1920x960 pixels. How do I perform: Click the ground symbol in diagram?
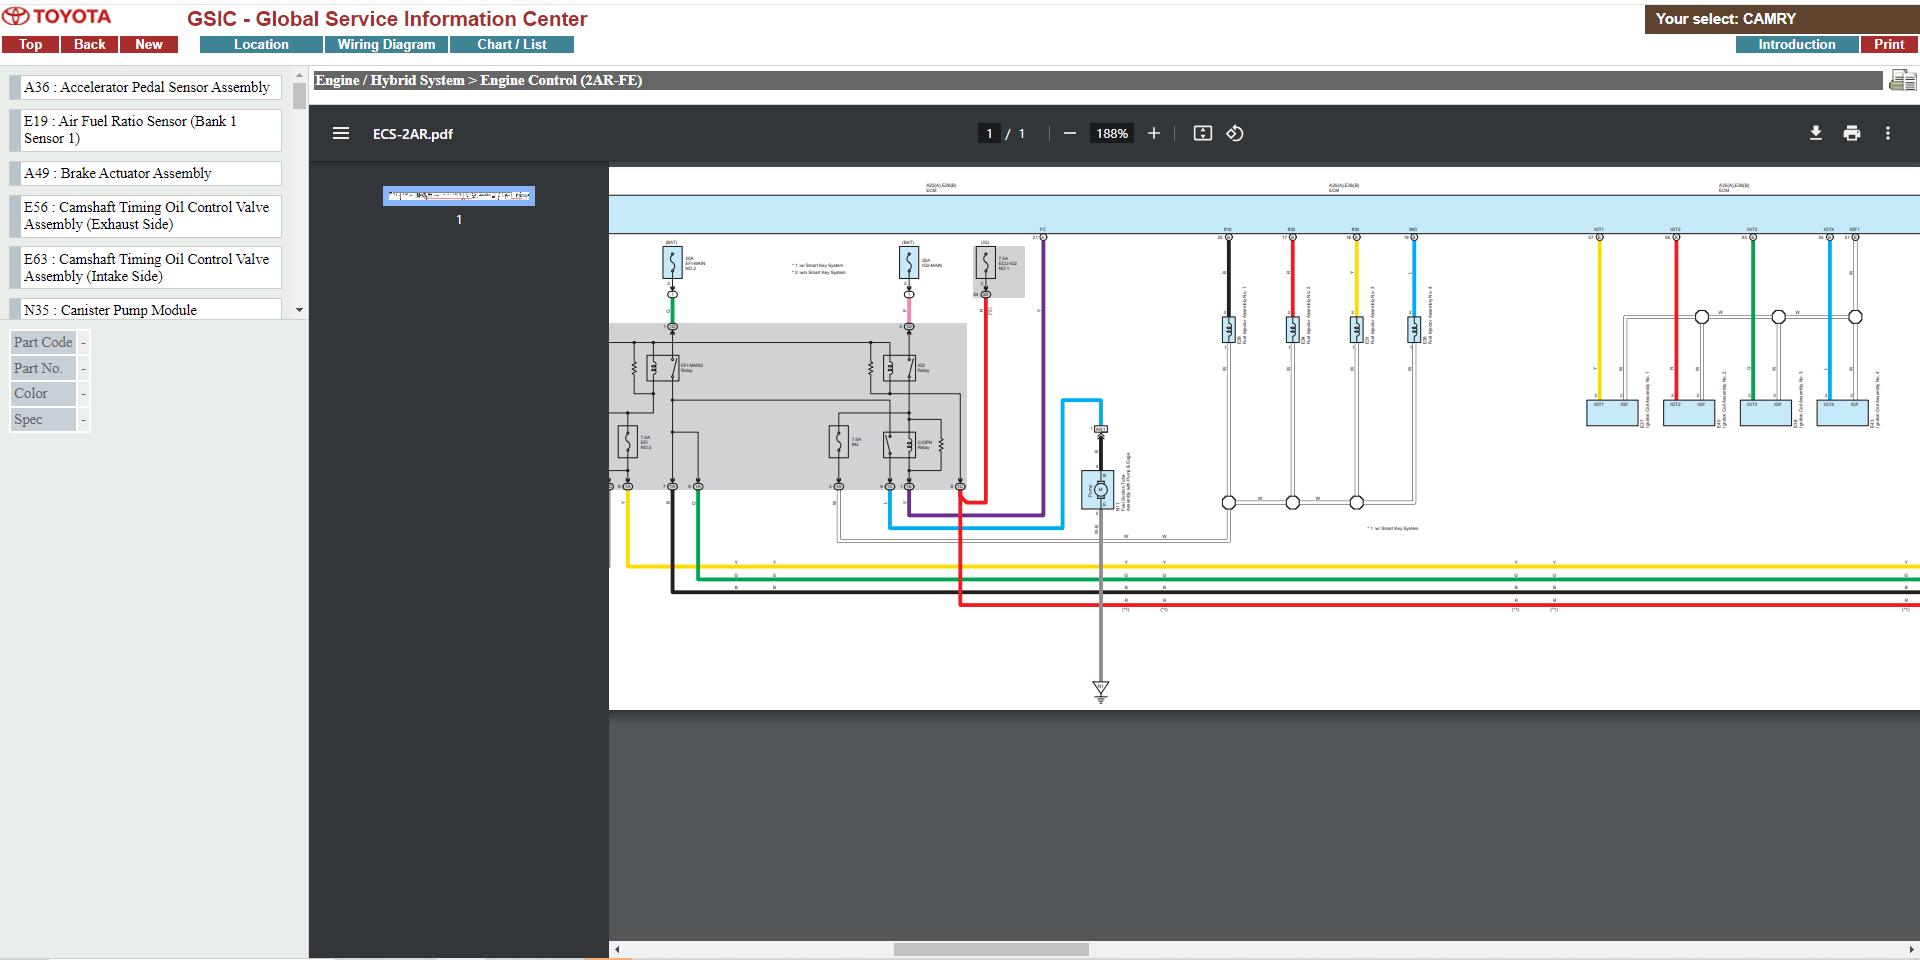tap(1101, 691)
